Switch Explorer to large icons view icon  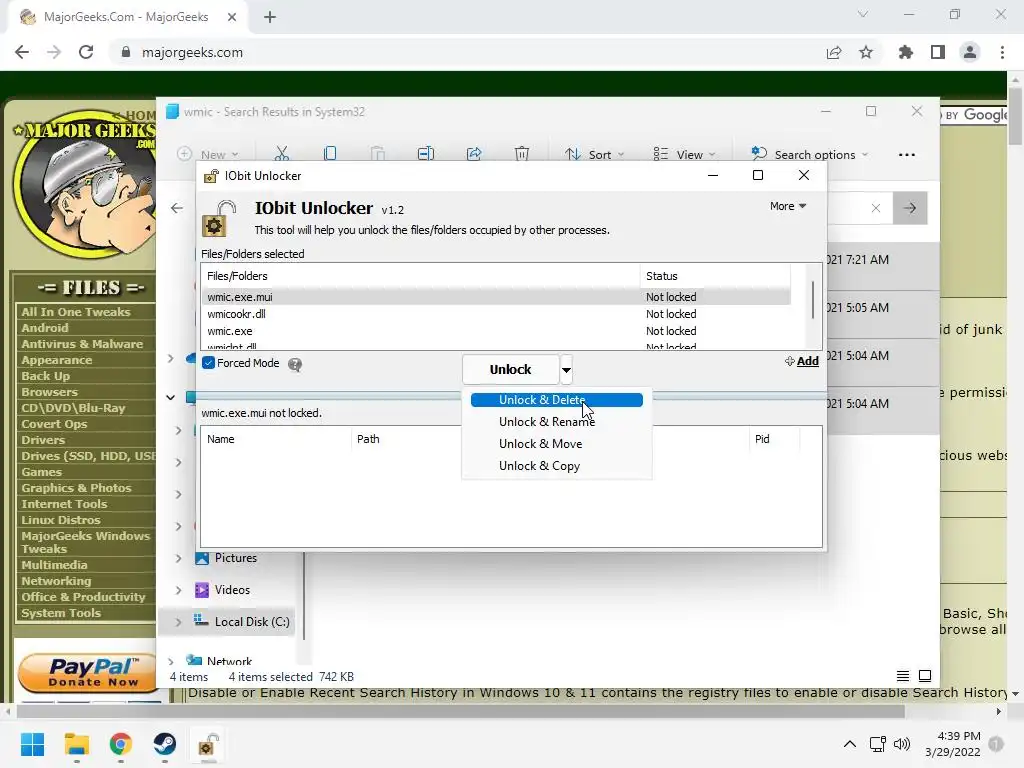click(x=925, y=676)
